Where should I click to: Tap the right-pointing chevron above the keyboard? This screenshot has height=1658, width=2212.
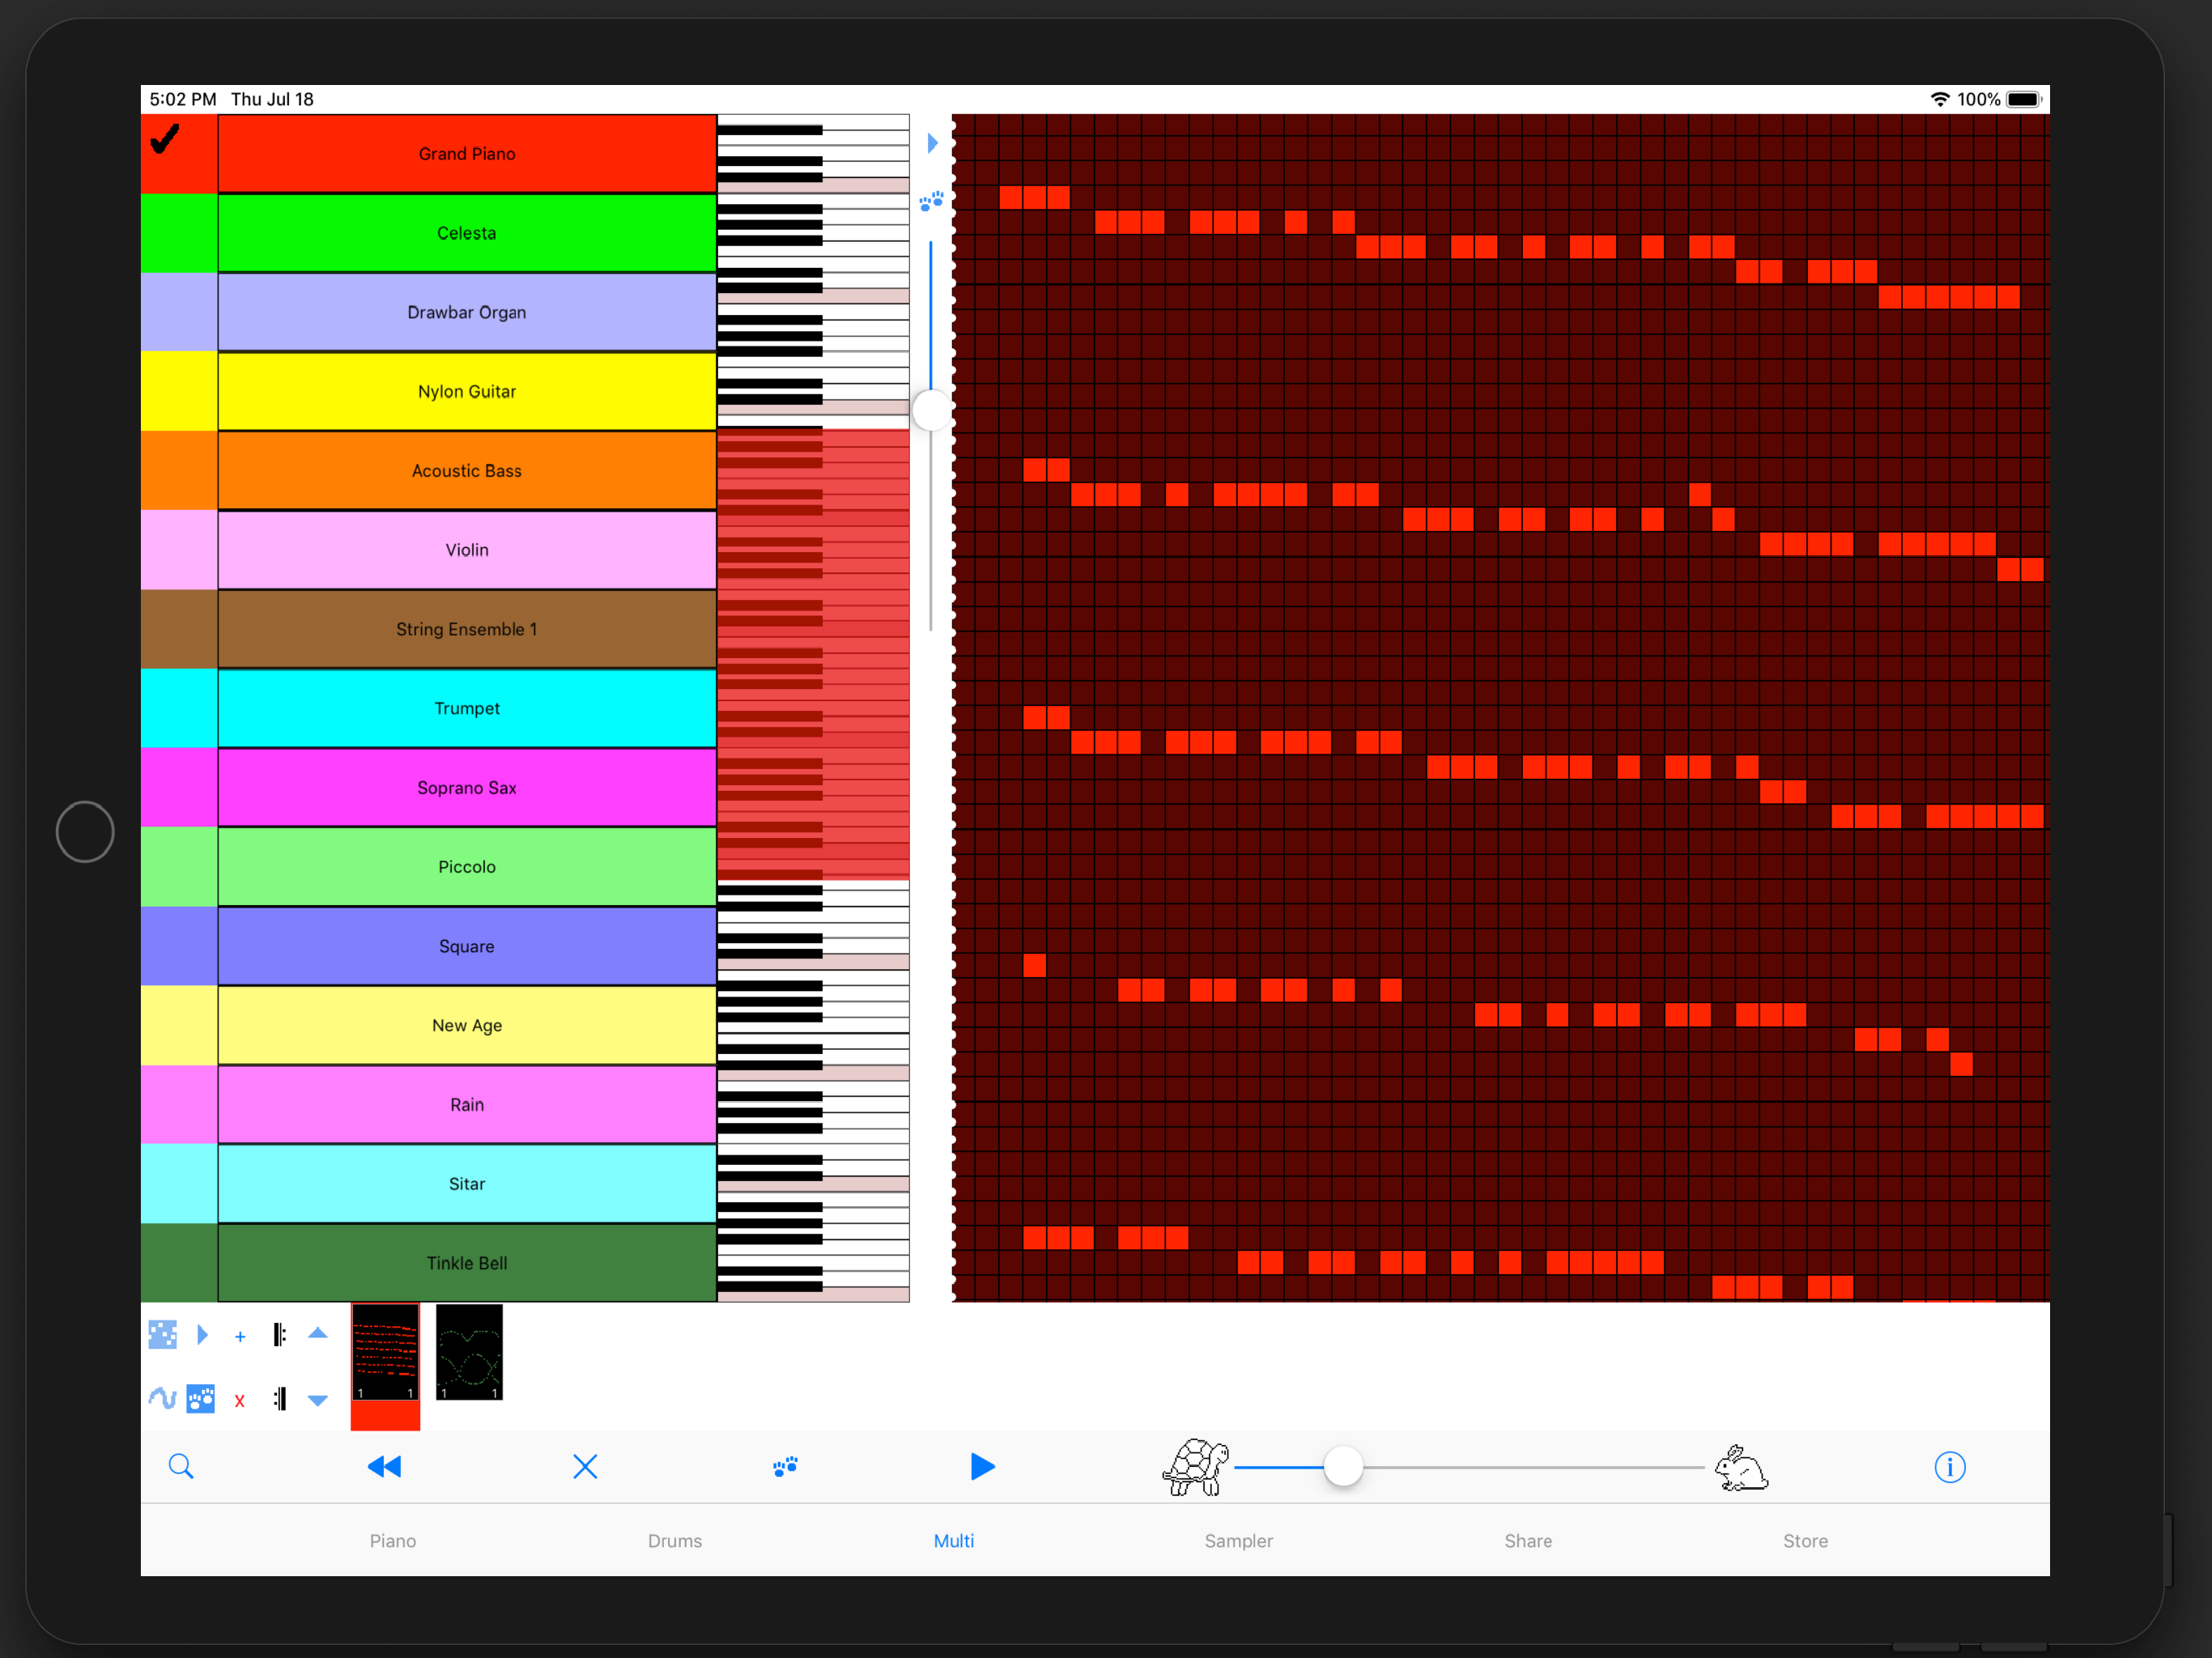point(932,142)
